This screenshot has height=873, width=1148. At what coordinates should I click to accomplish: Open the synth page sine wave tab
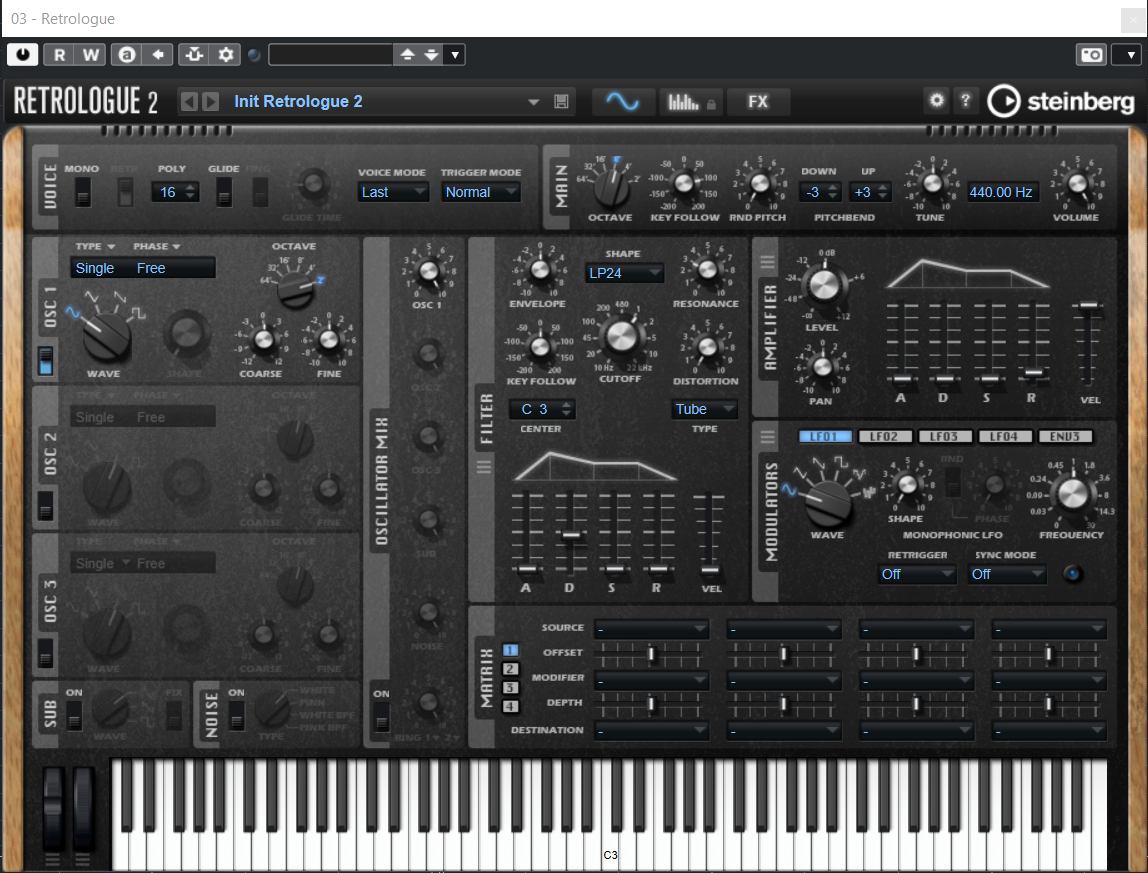622,102
